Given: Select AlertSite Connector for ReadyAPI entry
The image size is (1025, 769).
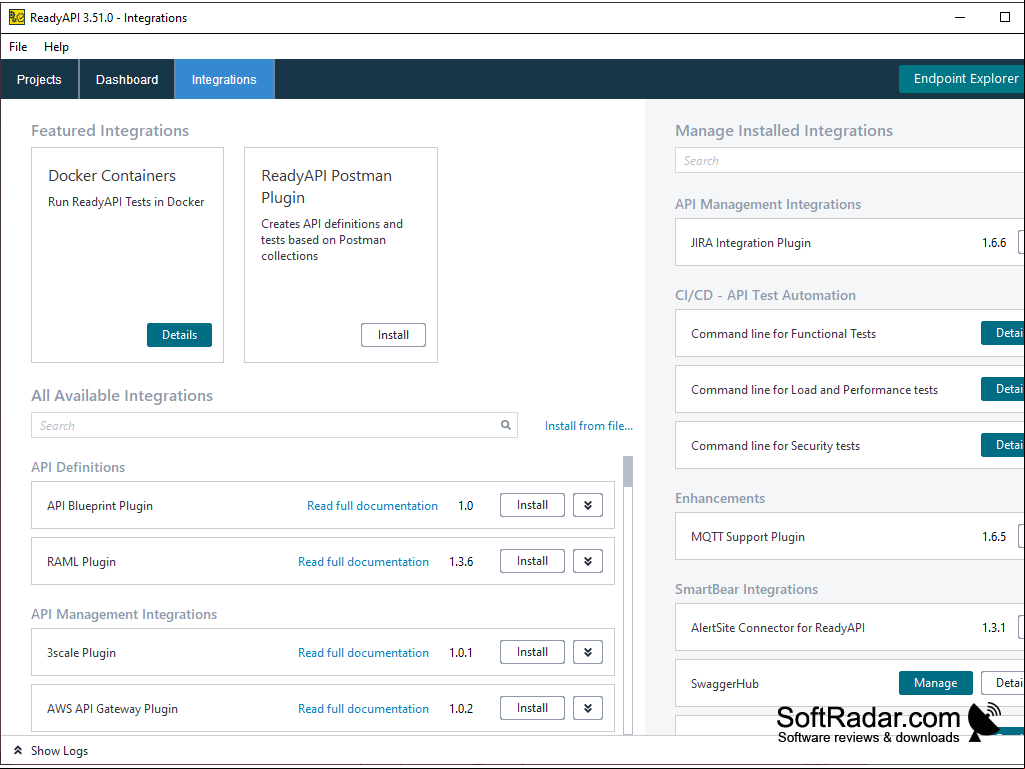Looking at the screenshot, I should 850,627.
